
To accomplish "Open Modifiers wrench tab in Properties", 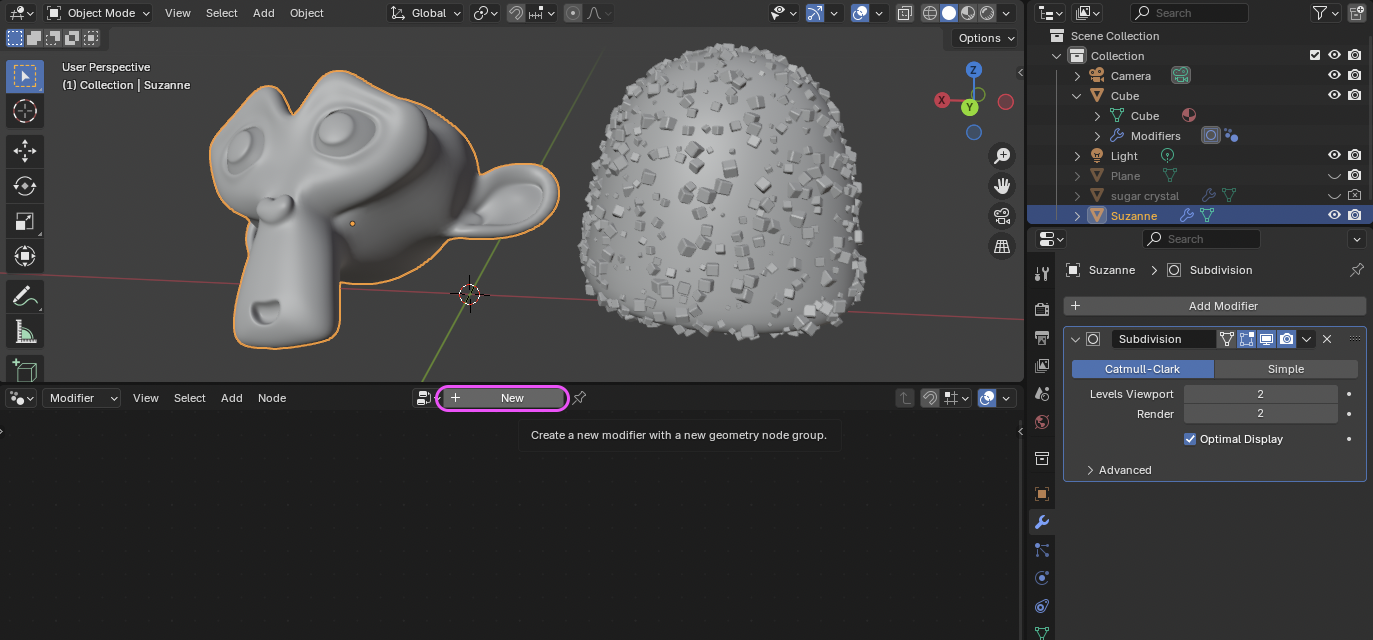I will point(1041,522).
